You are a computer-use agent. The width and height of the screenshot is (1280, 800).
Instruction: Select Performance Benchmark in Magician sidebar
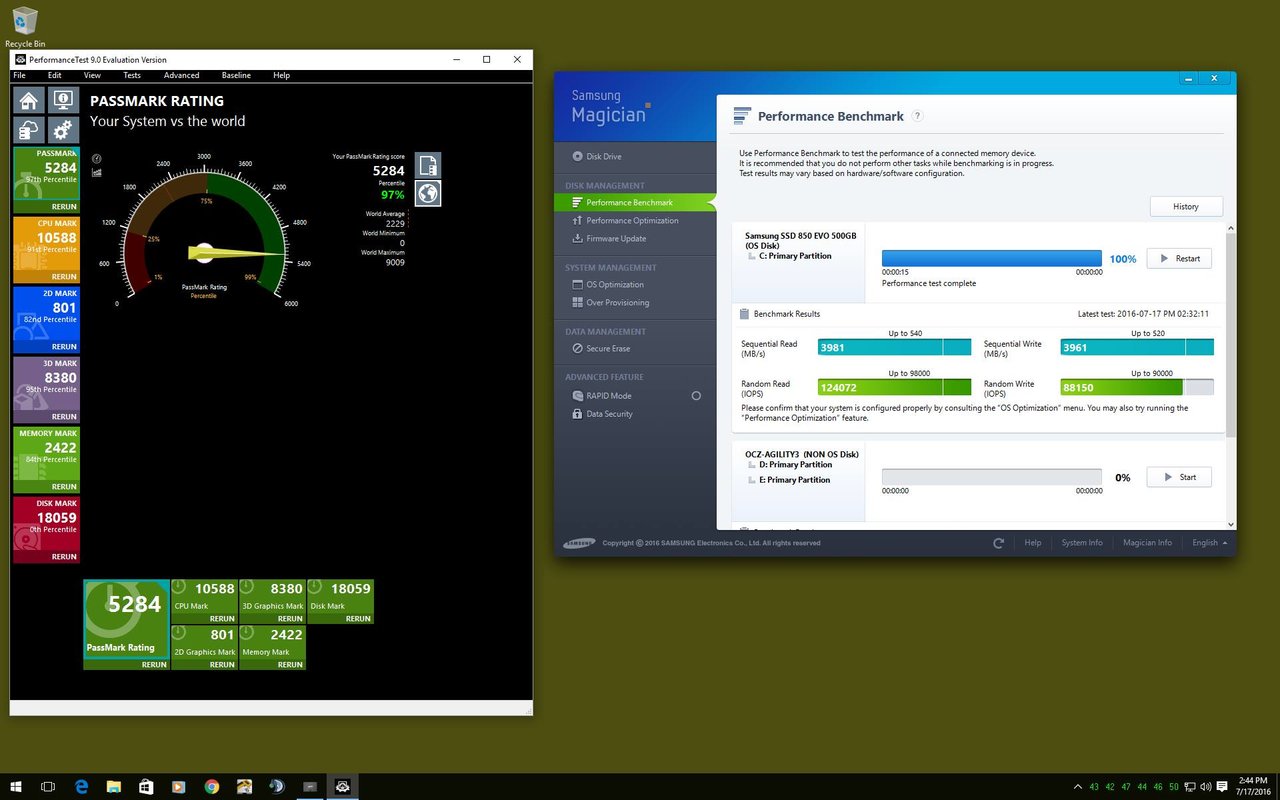point(635,203)
